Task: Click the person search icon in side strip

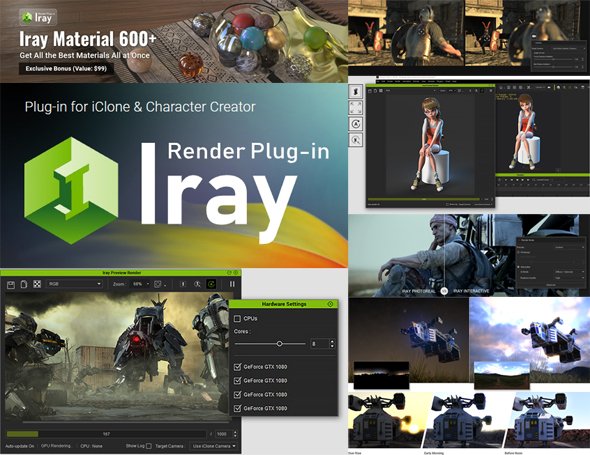Action: click(x=356, y=140)
